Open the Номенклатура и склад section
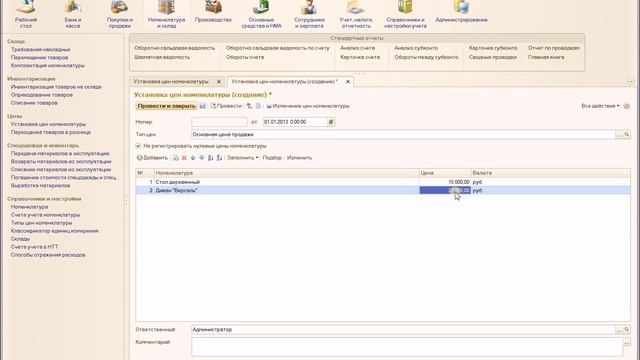 pos(167,15)
